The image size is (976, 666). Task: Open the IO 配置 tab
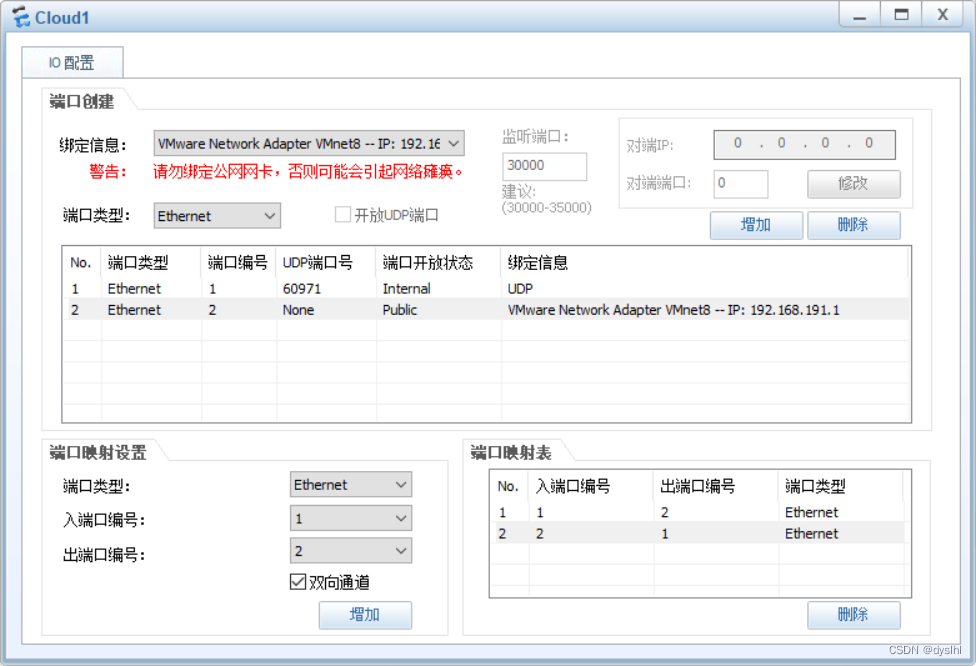click(x=72, y=63)
